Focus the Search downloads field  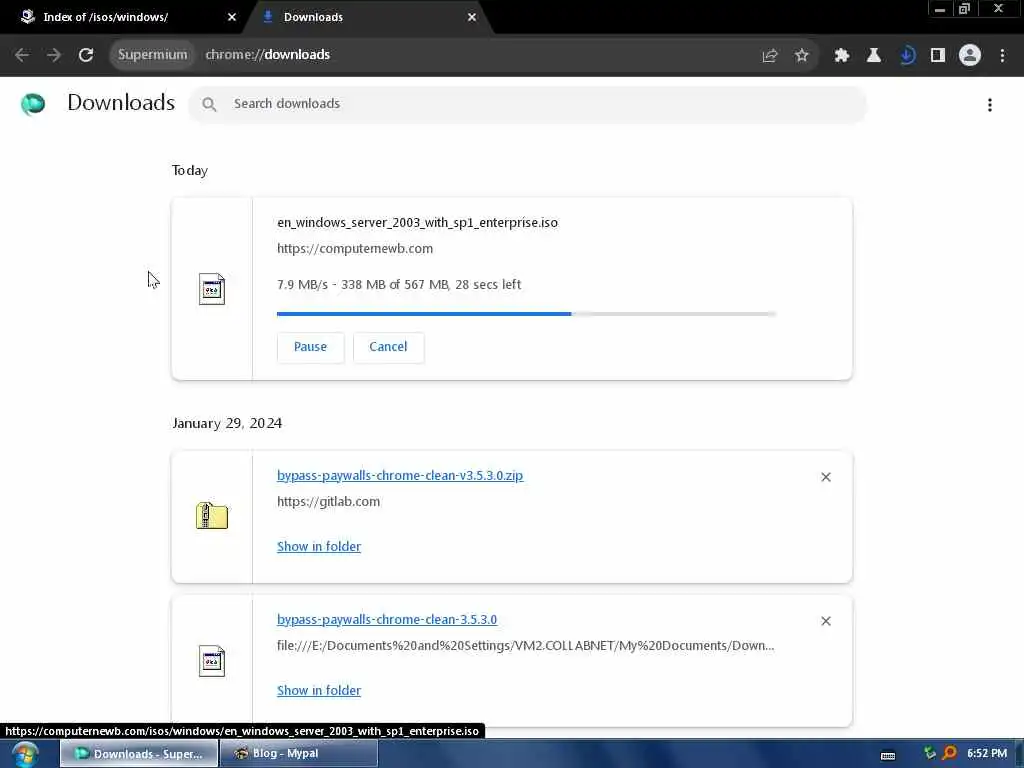(528, 104)
